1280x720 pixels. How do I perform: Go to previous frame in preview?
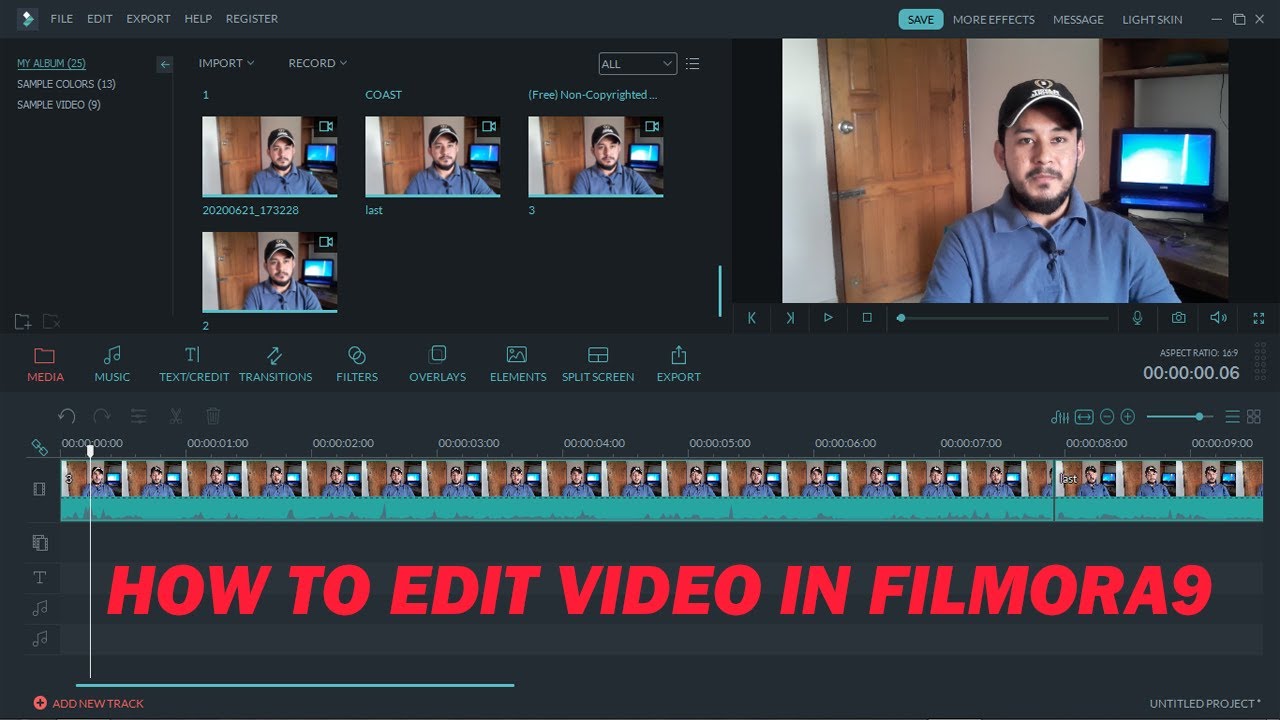point(752,318)
